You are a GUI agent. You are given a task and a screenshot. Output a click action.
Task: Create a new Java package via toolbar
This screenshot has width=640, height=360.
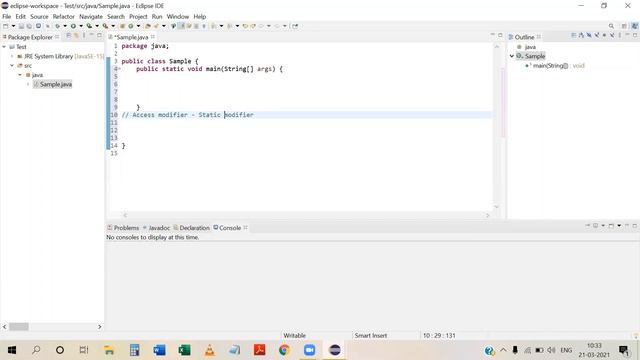[122, 26]
